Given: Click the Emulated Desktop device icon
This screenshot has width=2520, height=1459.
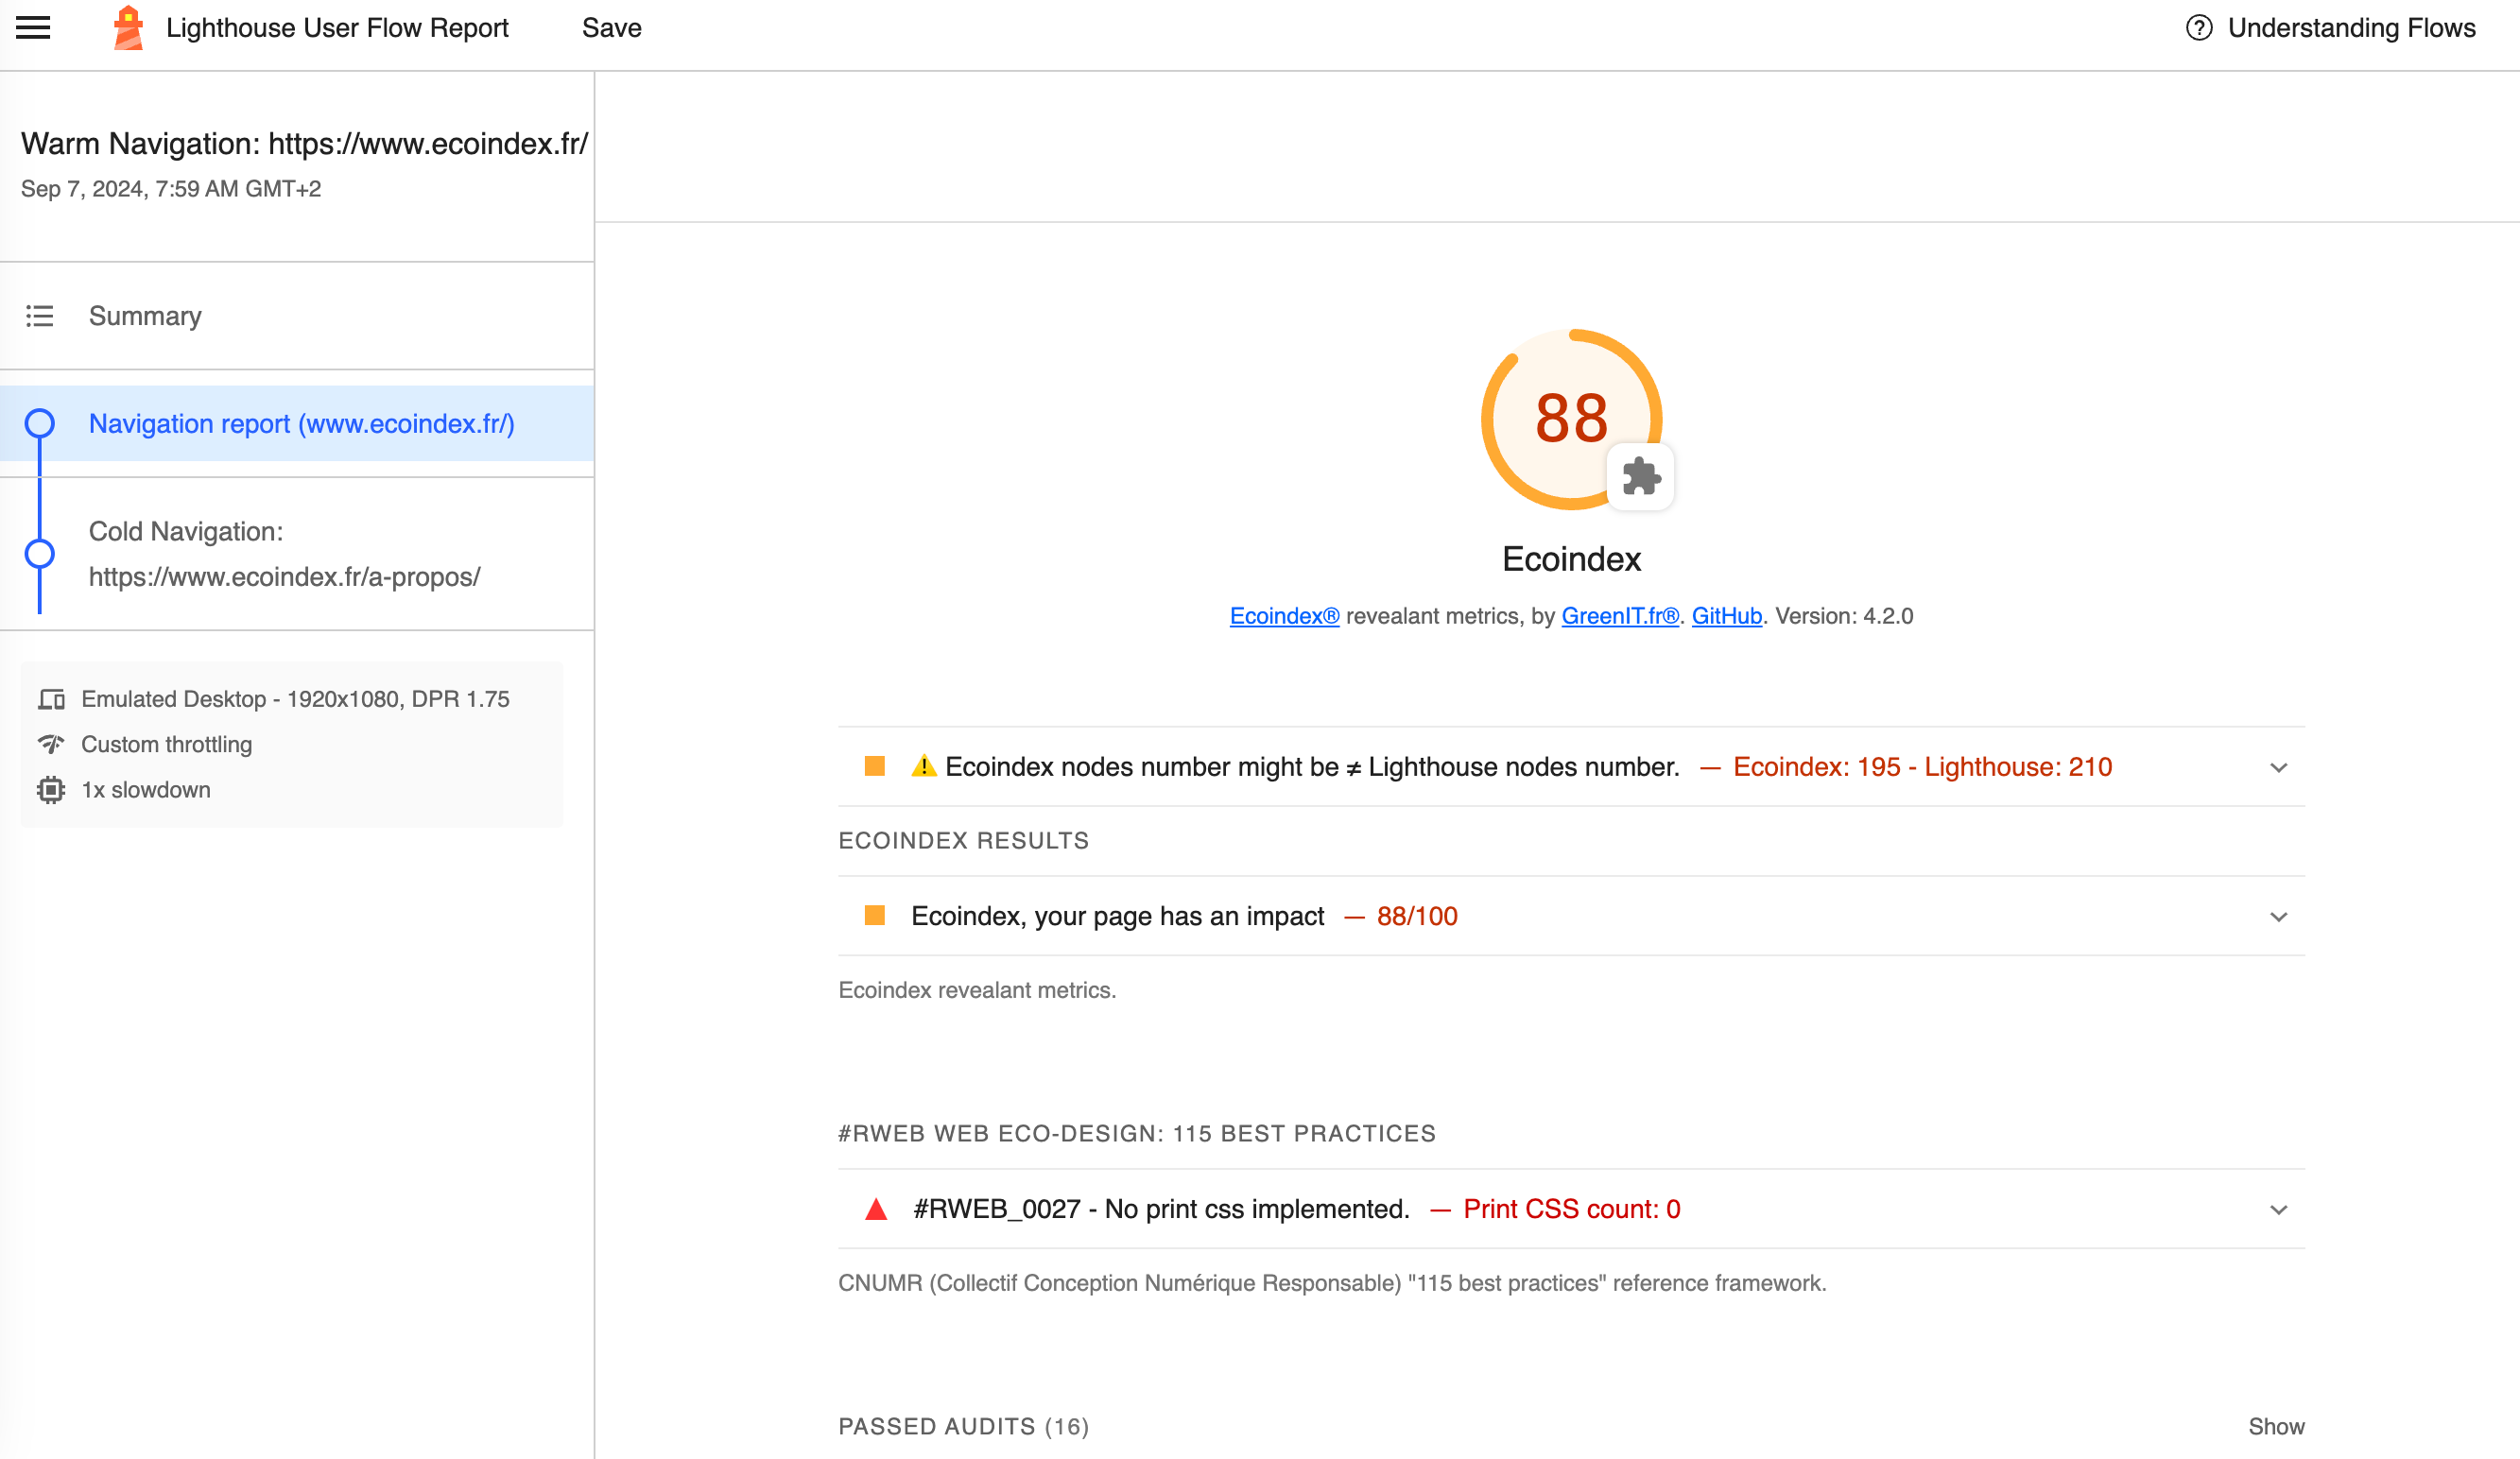Looking at the screenshot, I should (x=51, y=699).
